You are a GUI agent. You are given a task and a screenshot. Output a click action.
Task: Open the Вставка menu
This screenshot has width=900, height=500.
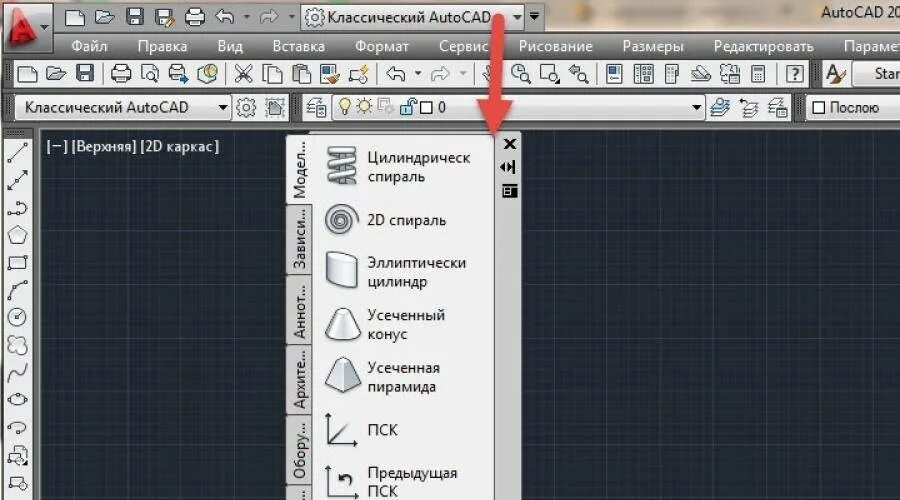[298, 46]
